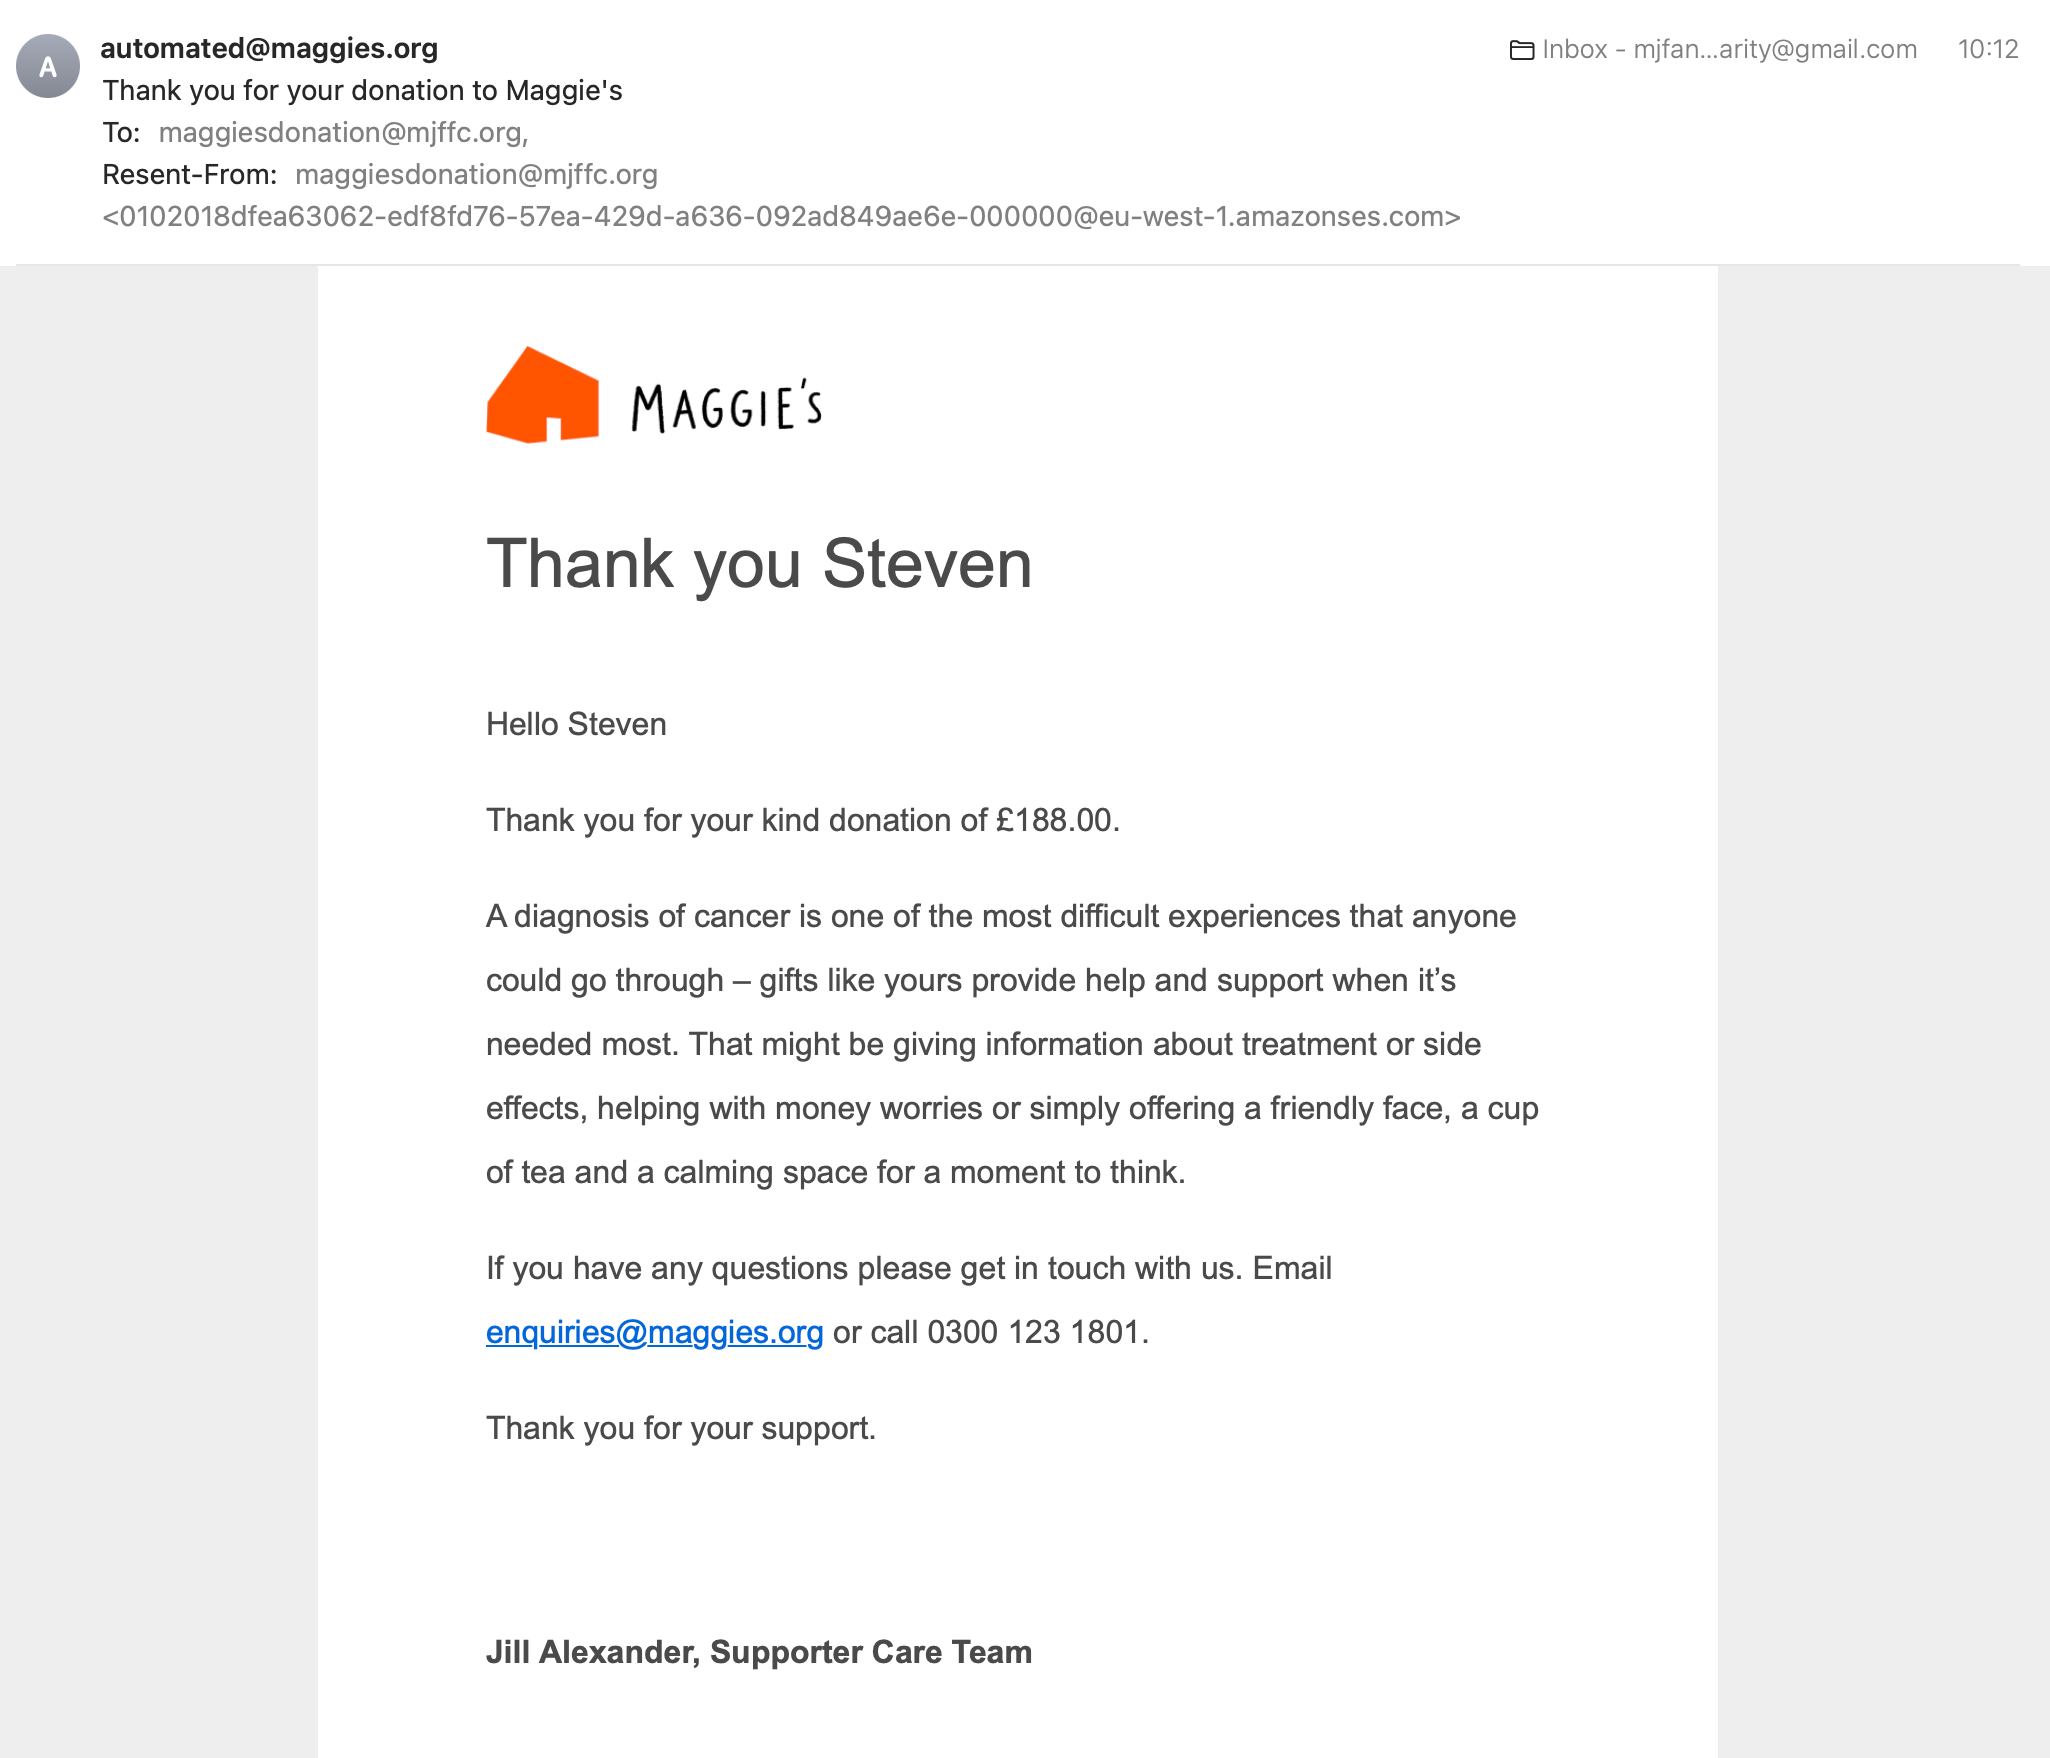Click the "Thank you Steven" heading

point(759,564)
